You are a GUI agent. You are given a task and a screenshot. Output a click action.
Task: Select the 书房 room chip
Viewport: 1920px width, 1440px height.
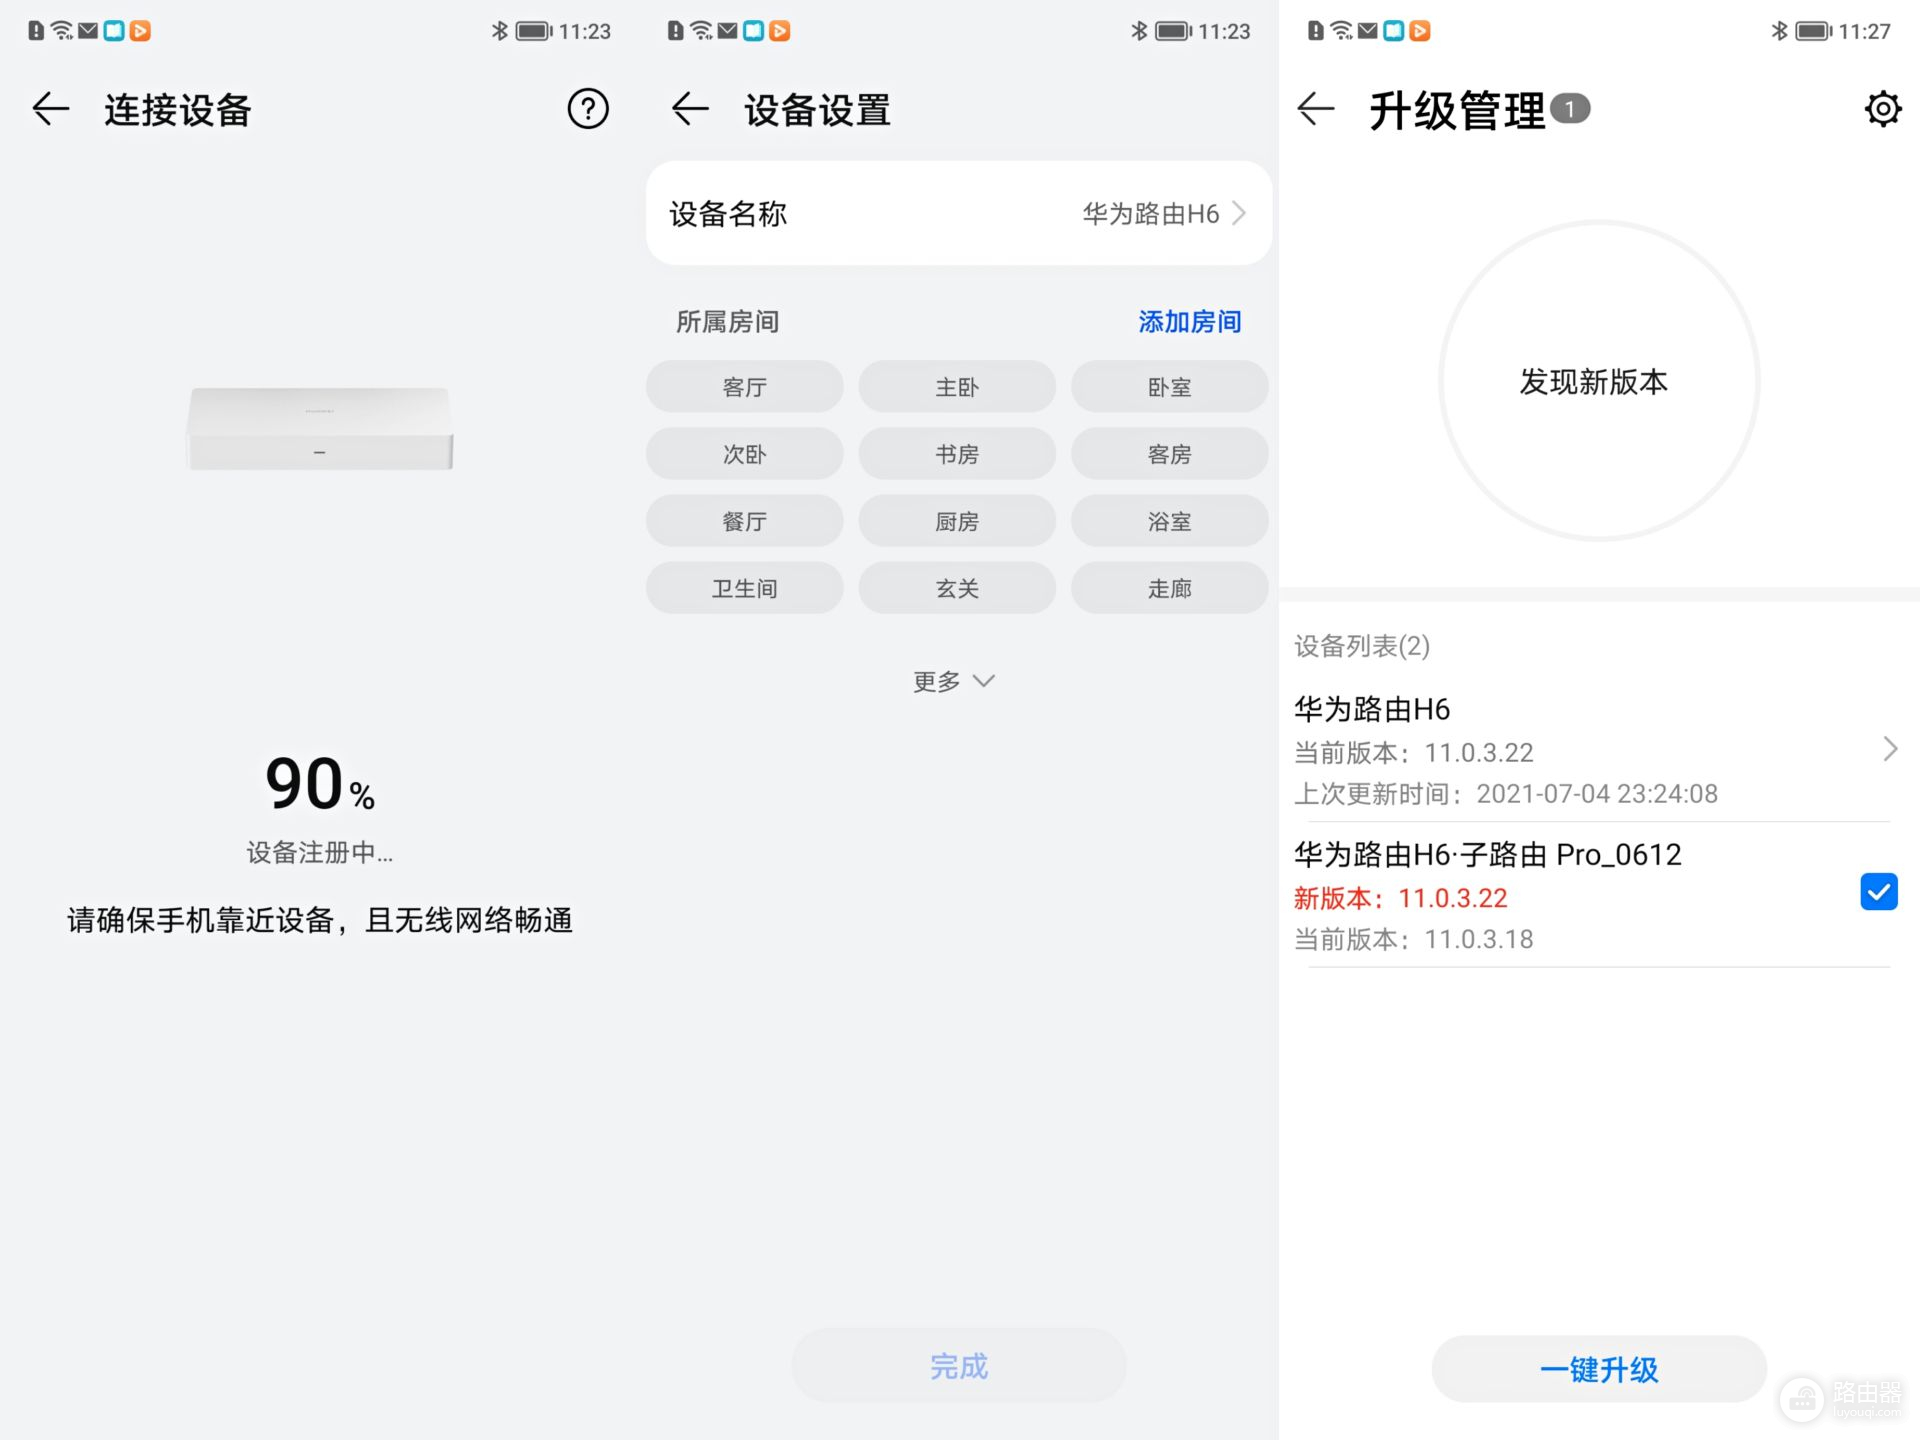pyautogui.click(x=957, y=454)
